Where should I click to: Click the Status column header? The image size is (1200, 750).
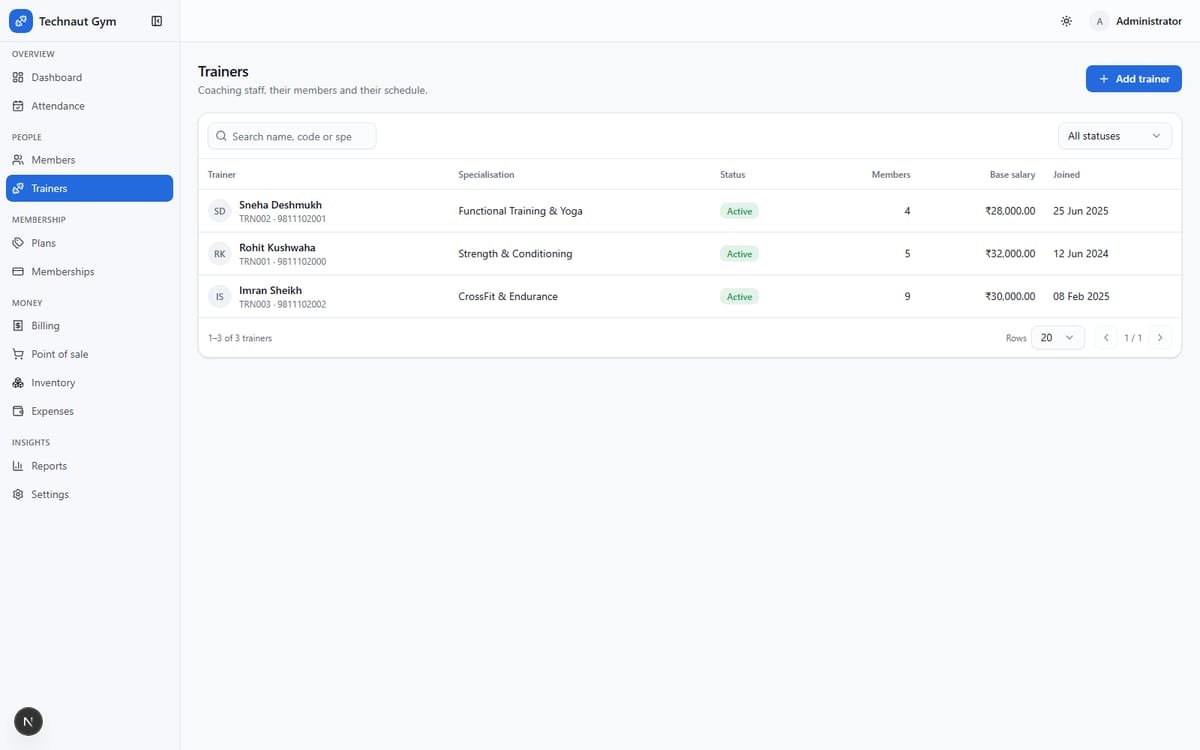732,175
